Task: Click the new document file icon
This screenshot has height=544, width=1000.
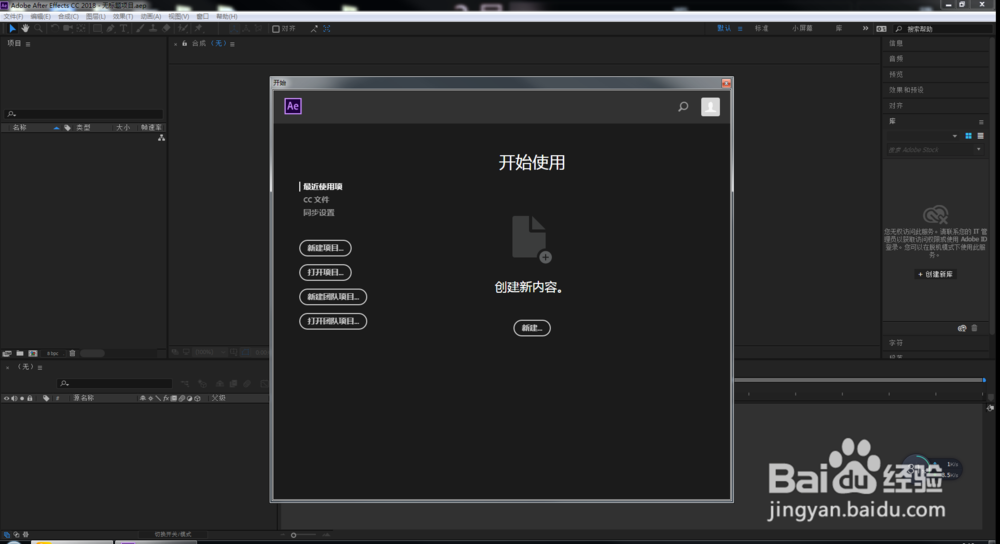Action: 531,239
